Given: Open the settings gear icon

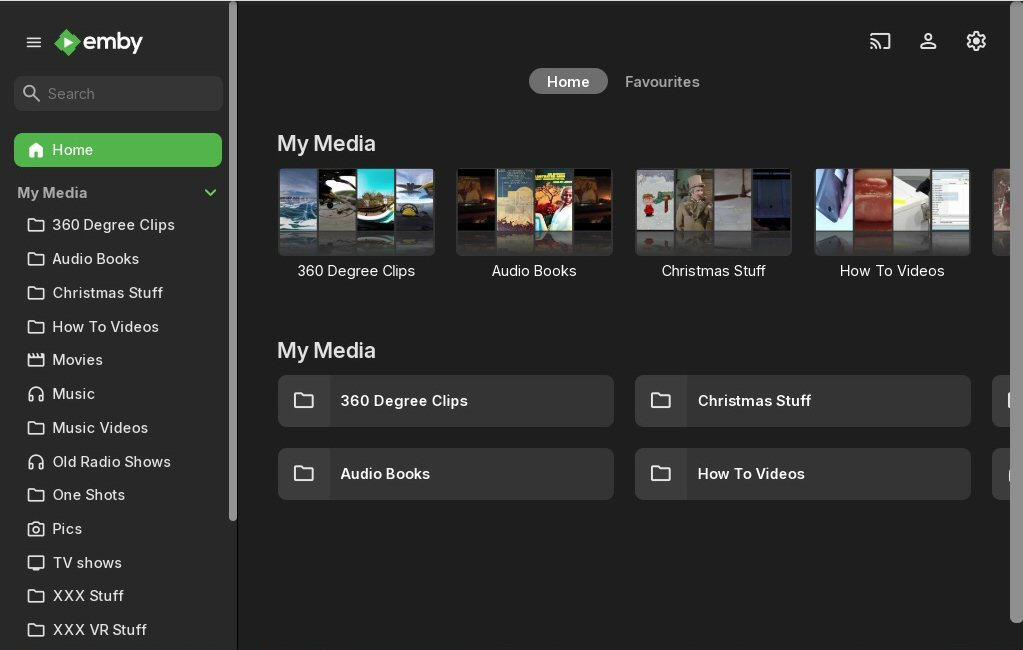Looking at the screenshot, I should click(x=976, y=41).
